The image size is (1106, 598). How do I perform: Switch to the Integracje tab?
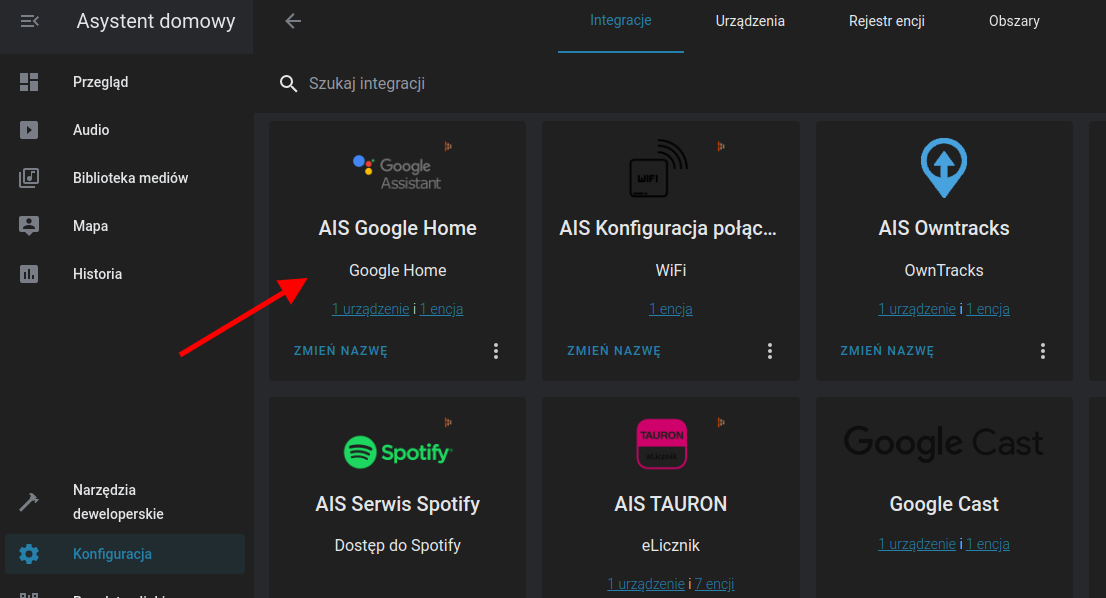coord(621,21)
